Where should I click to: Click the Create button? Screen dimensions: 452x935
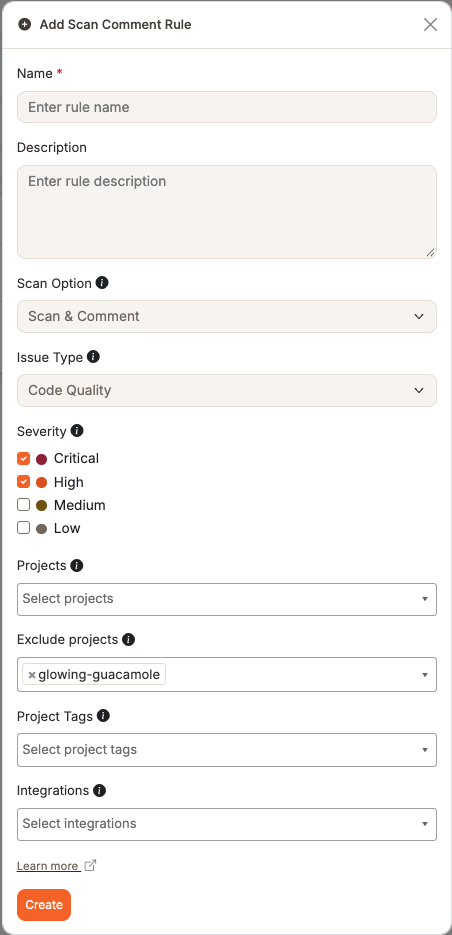pyautogui.click(x=44, y=905)
